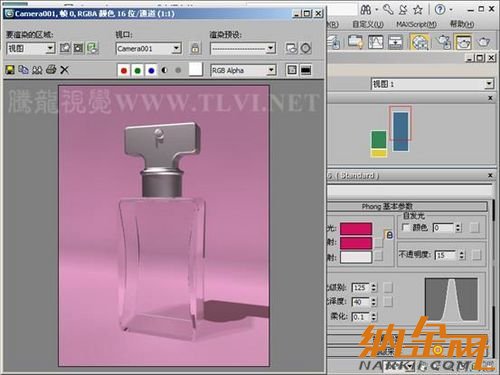The width and height of the screenshot is (500, 375).
Task: Print the rendered image
Action: [51, 70]
